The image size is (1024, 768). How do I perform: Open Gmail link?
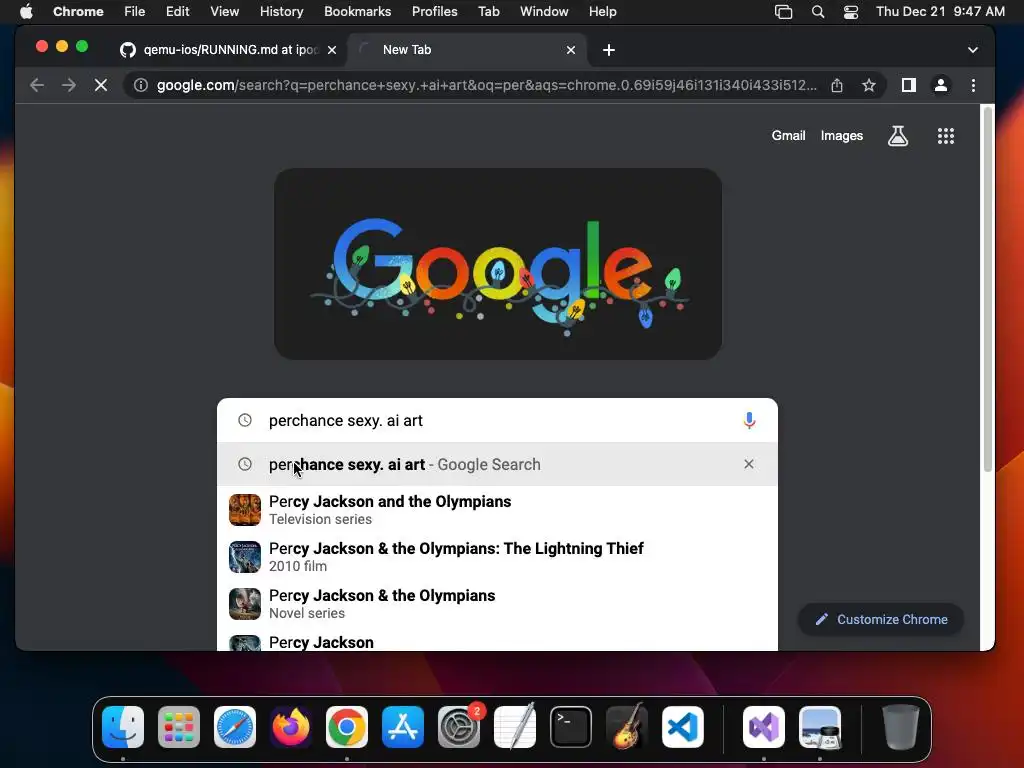click(788, 135)
